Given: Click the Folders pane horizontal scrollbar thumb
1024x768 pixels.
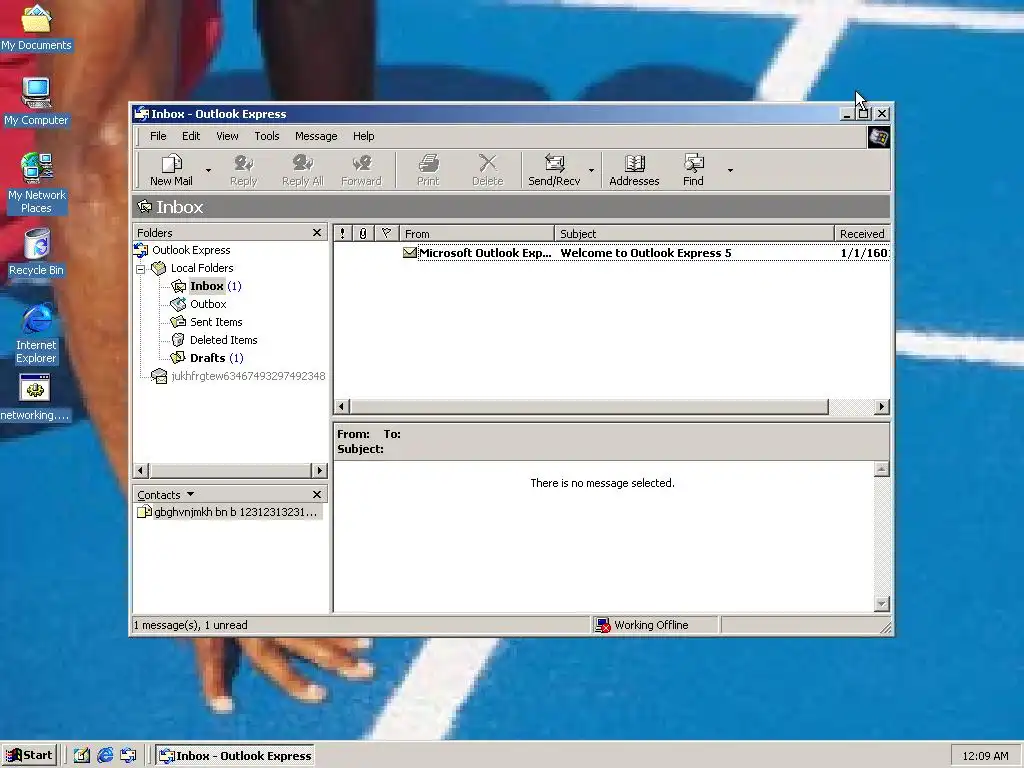Looking at the screenshot, I should click(231, 470).
